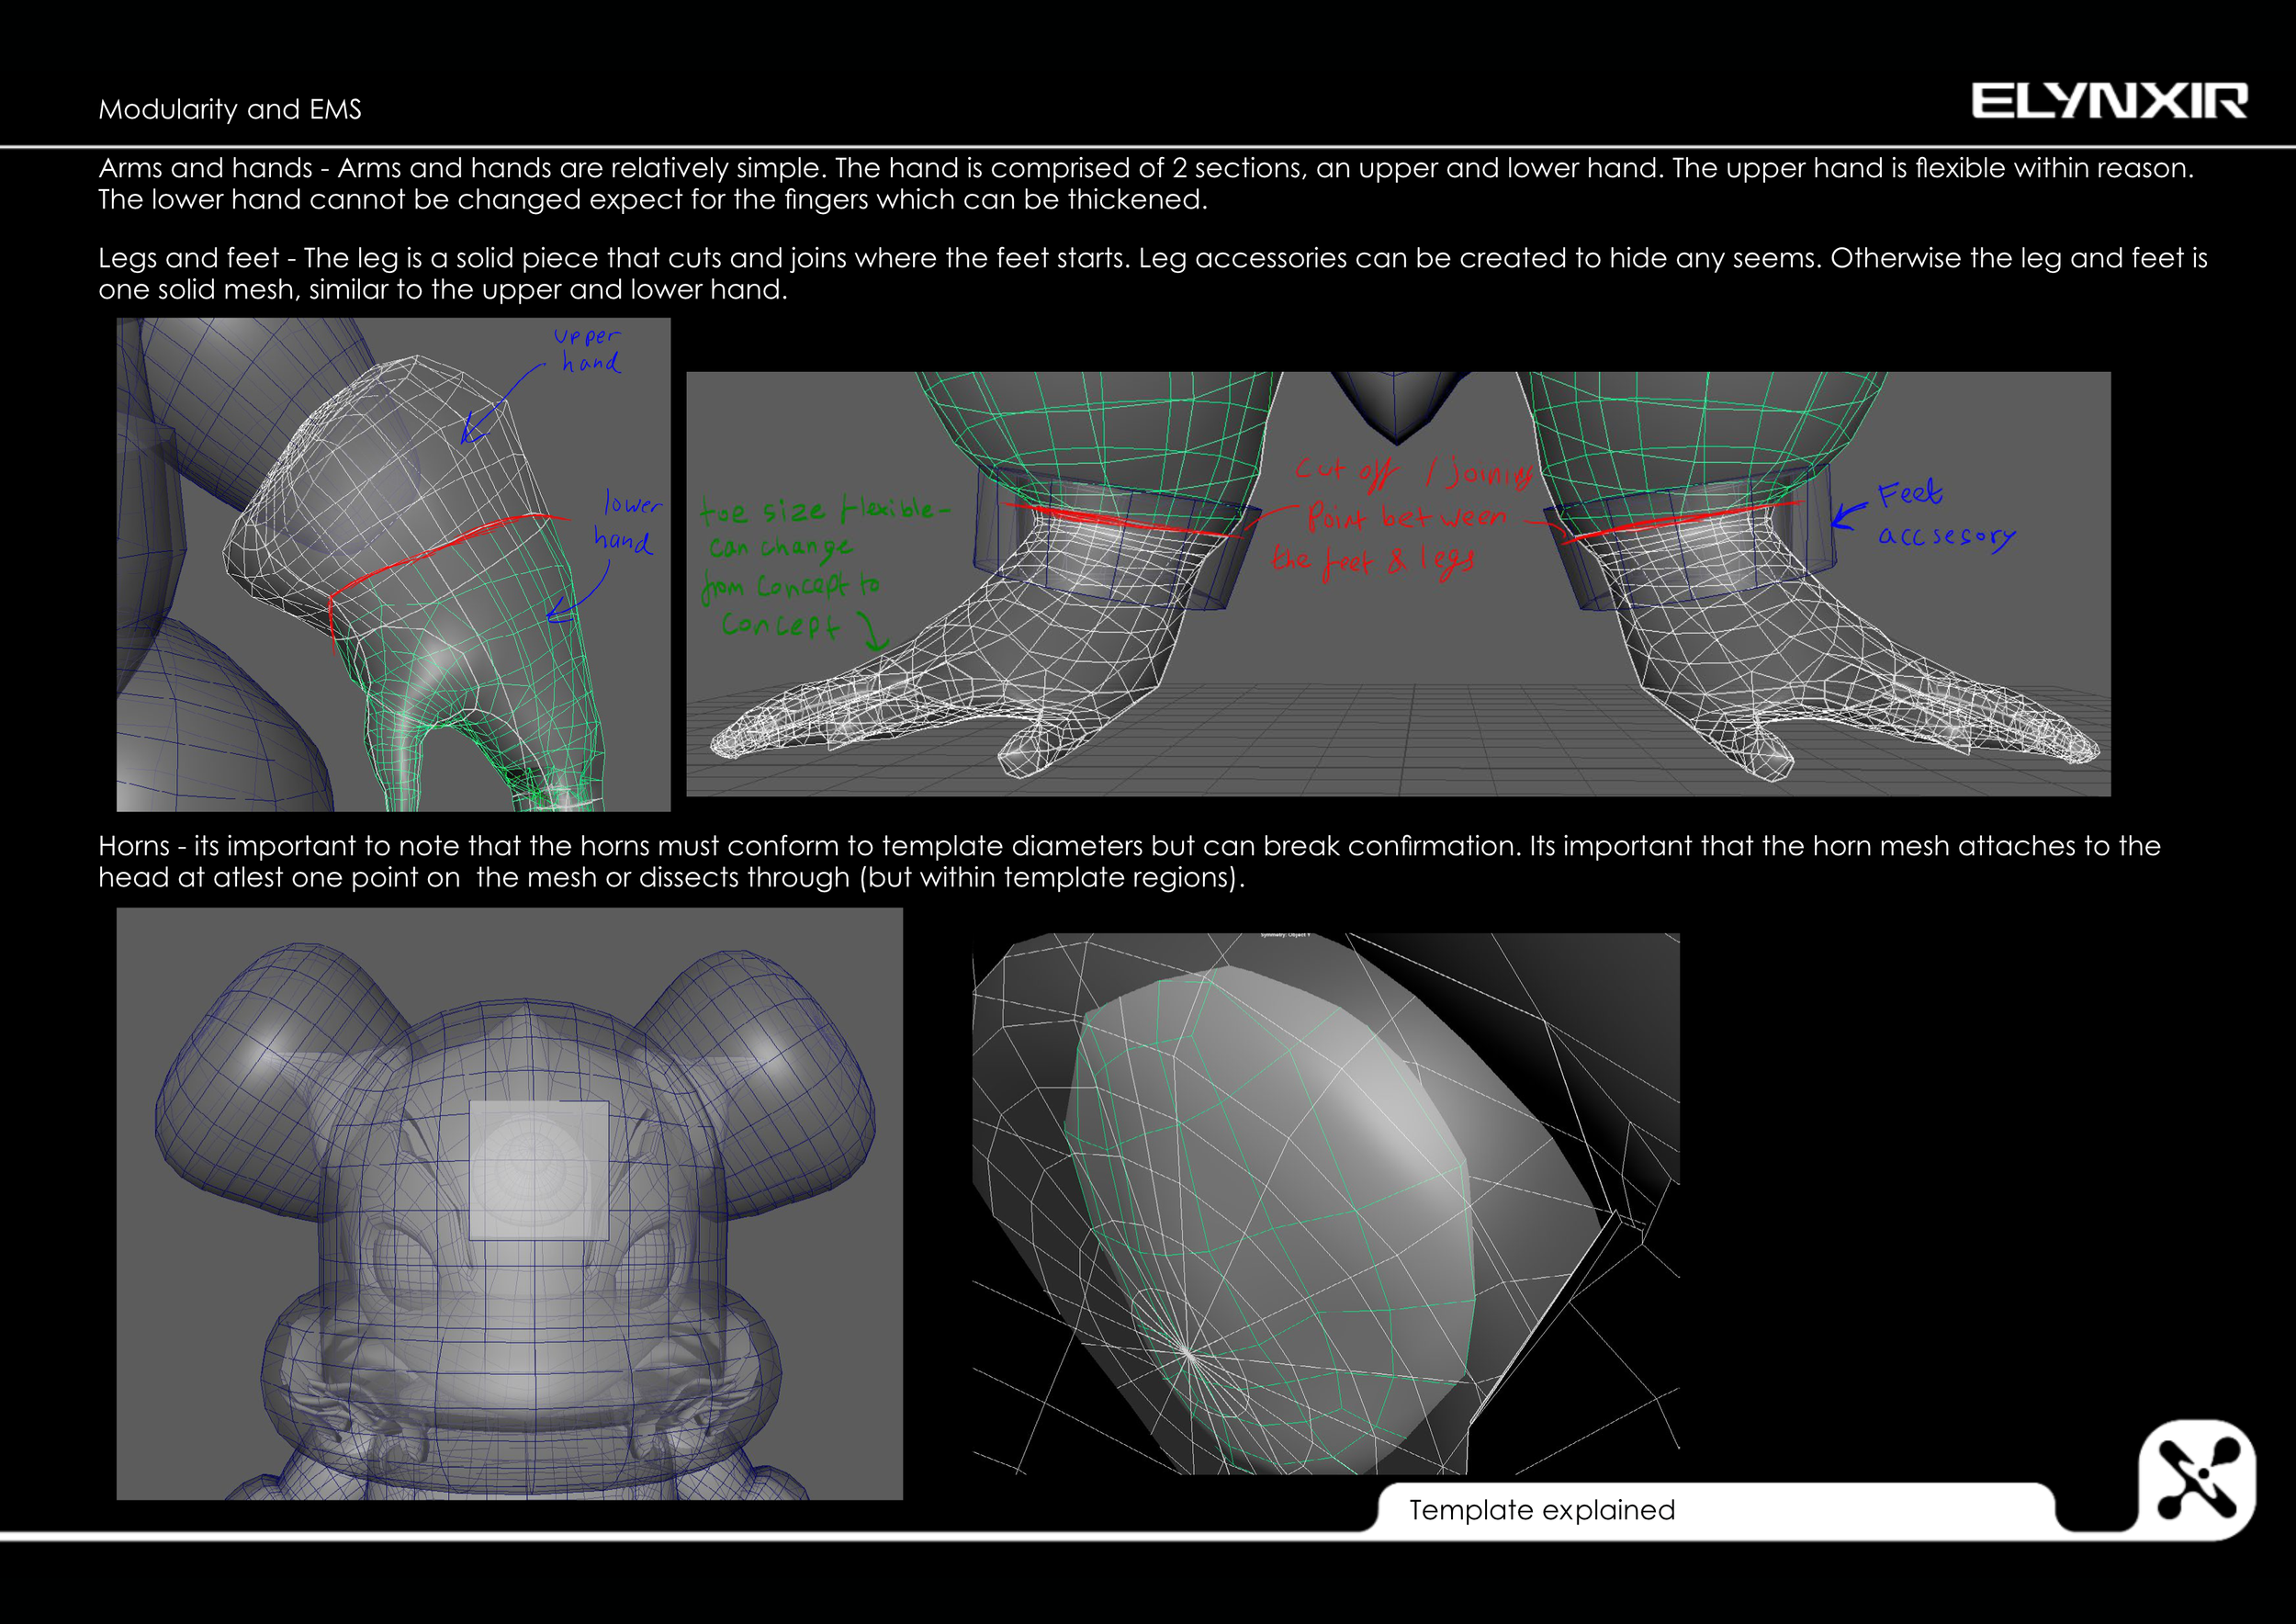
Task: Click the 'Template explained' label tab
Action: [x=1541, y=1510]
